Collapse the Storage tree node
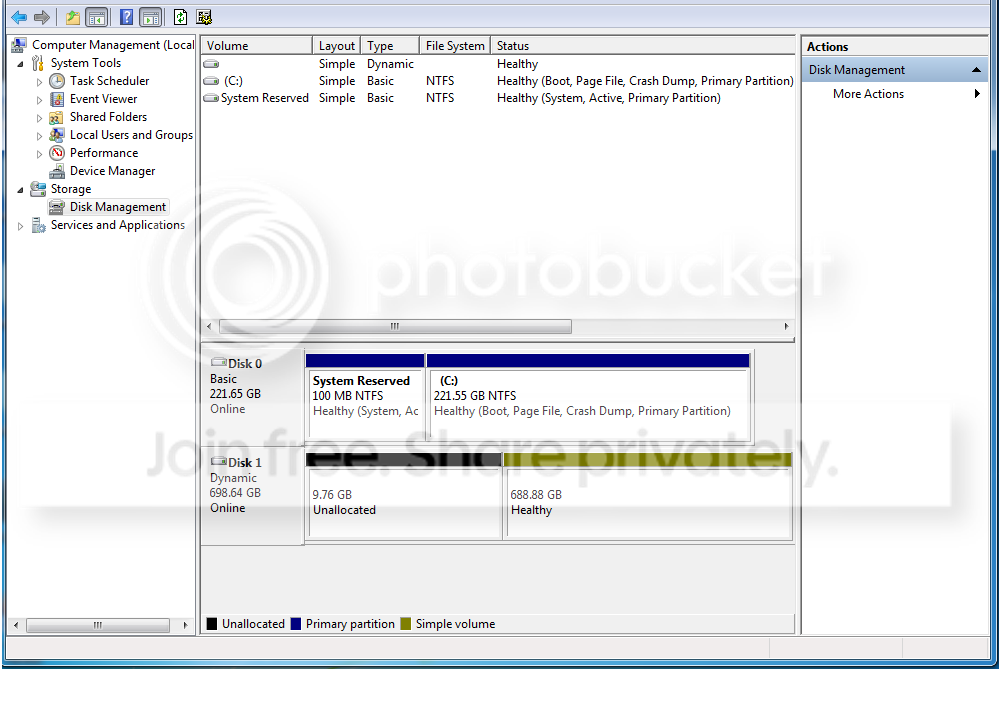 tap(20, 189)
